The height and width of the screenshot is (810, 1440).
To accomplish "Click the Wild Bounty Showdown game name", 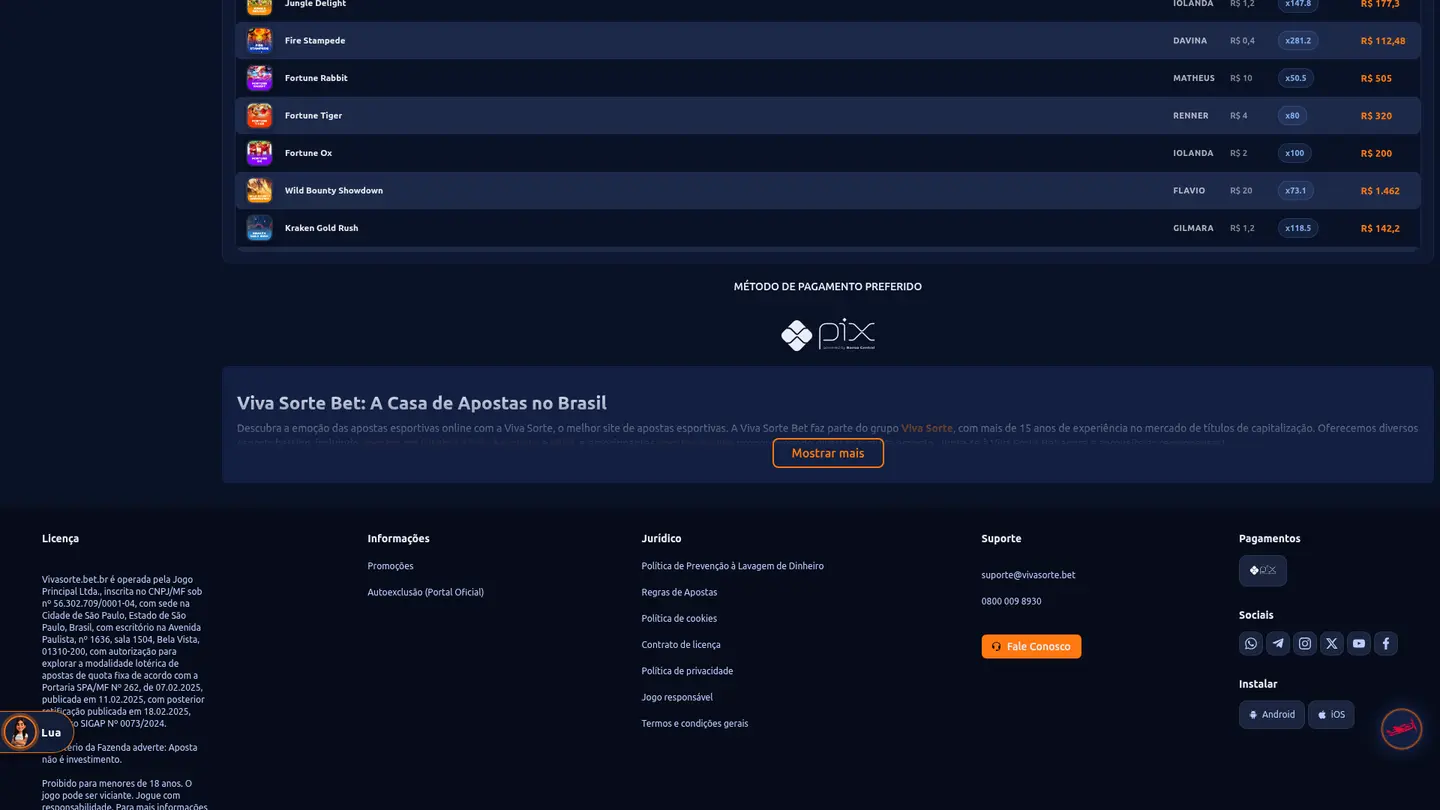I will click(334, 190).
